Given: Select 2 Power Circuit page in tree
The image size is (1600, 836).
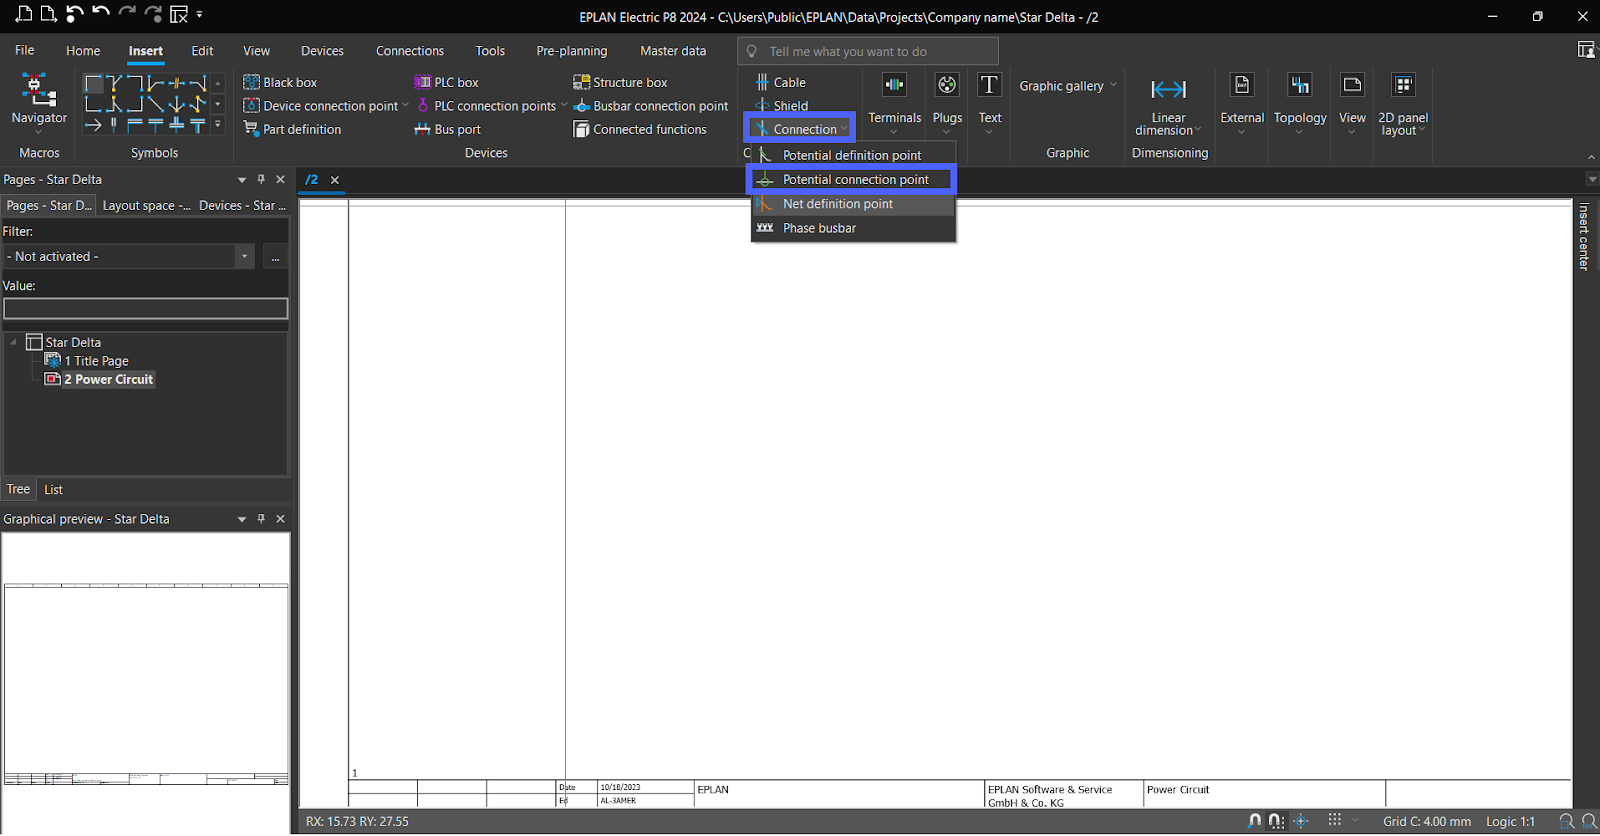Looking at the screenshot, I should click(99, 379).
